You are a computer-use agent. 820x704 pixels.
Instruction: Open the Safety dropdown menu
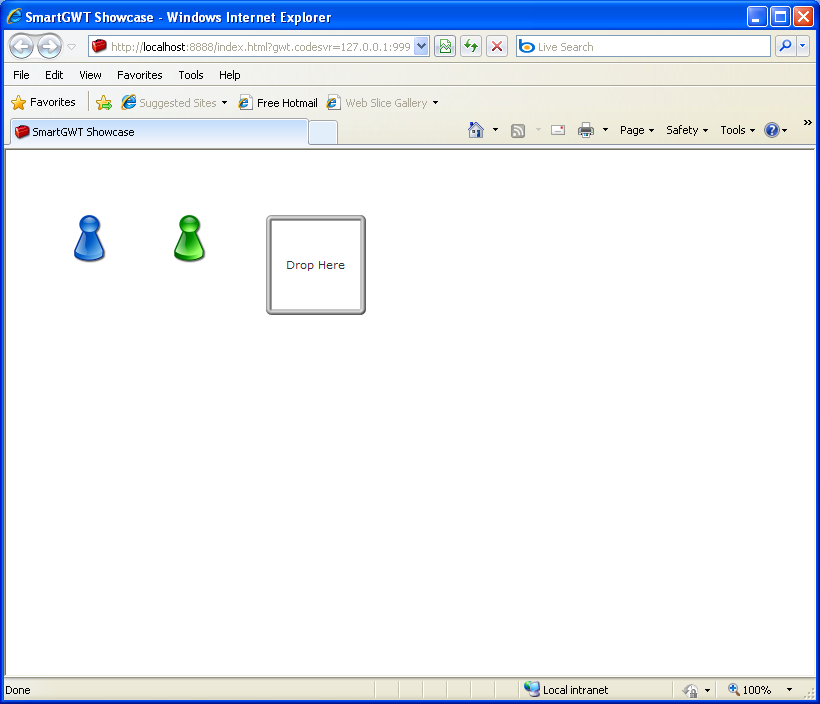point(687,130)
